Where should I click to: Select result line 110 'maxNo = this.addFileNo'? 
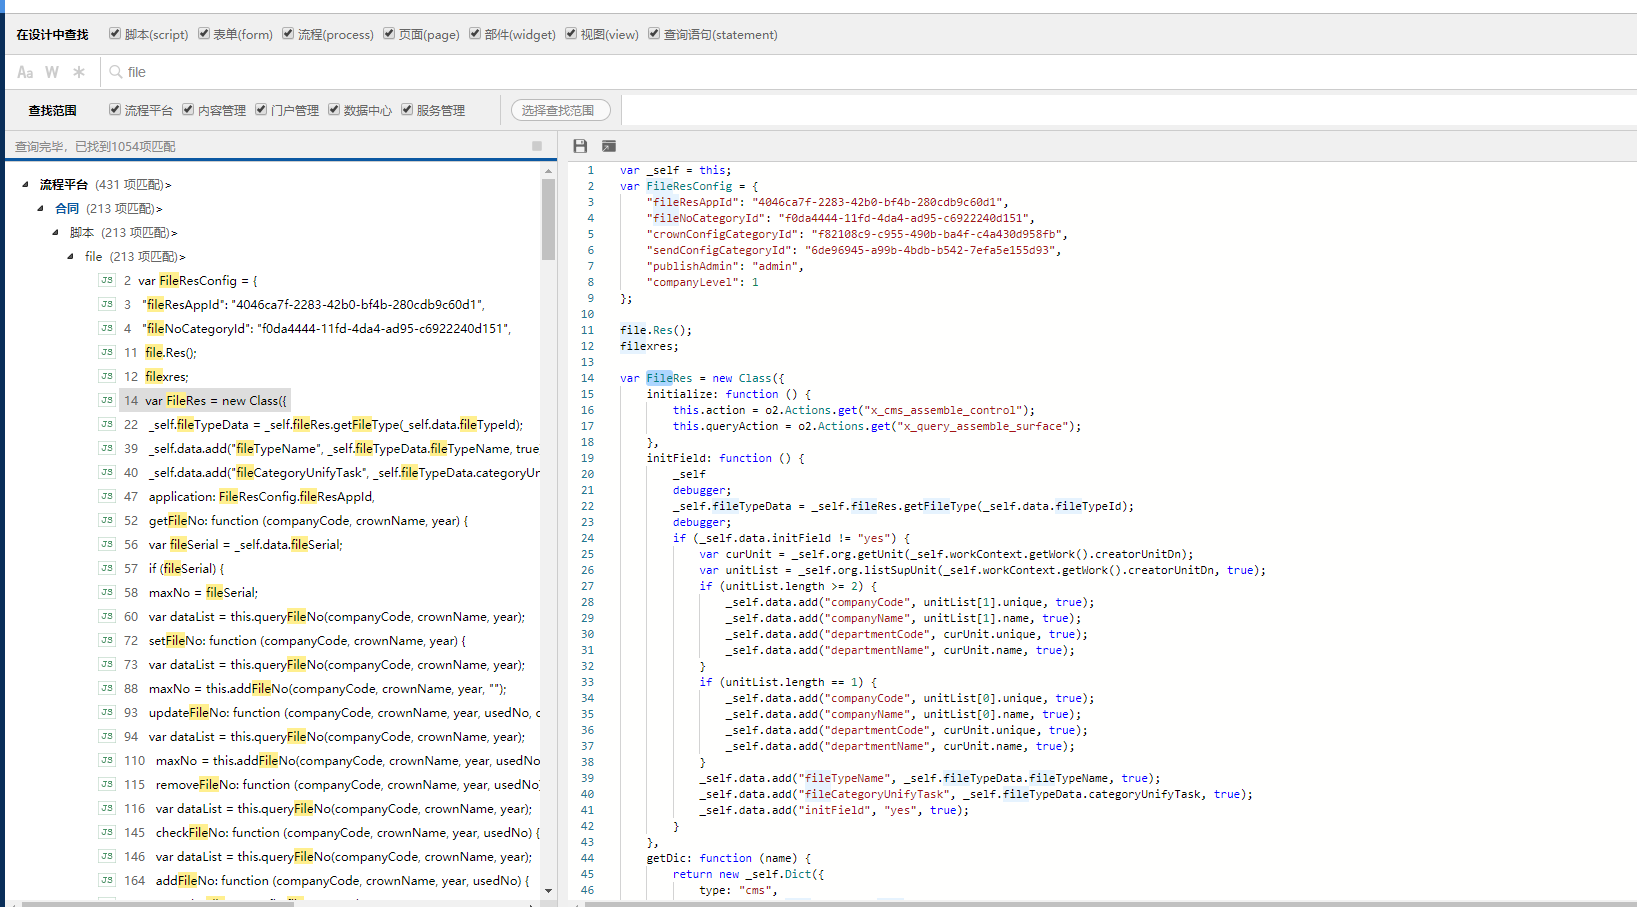pyautogui.click(x=348, y=760)
